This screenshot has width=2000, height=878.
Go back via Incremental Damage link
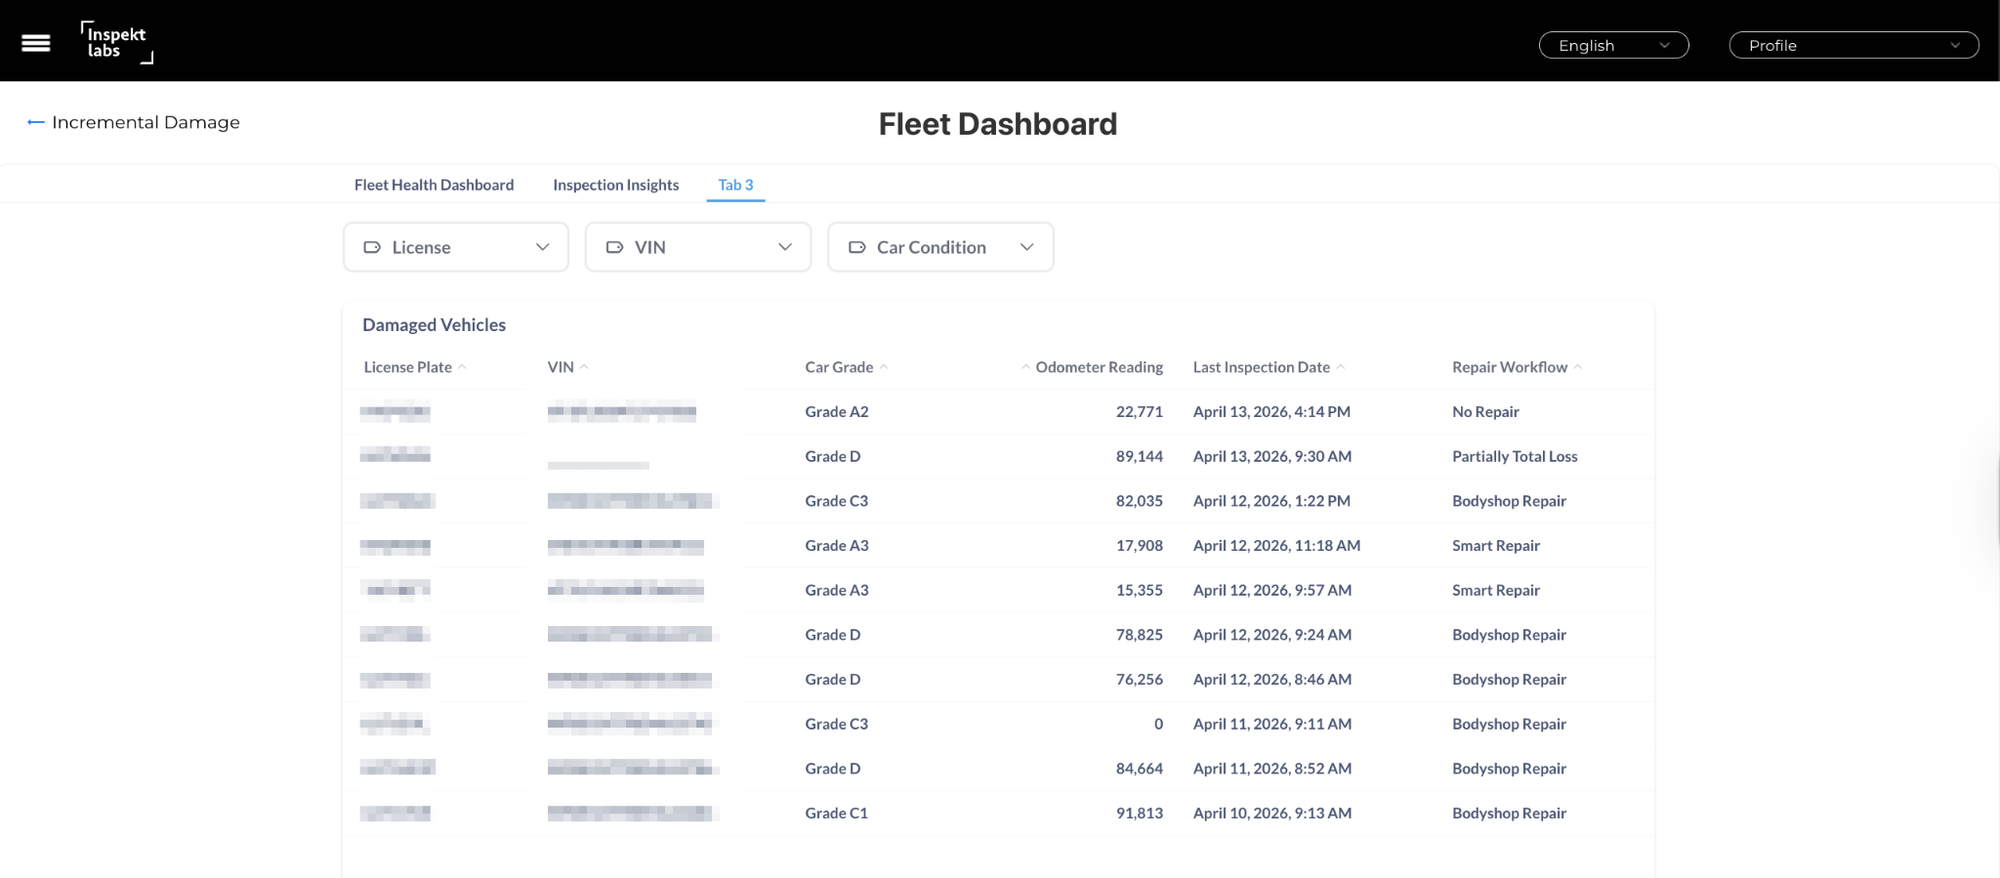click(x=146, y=122)
